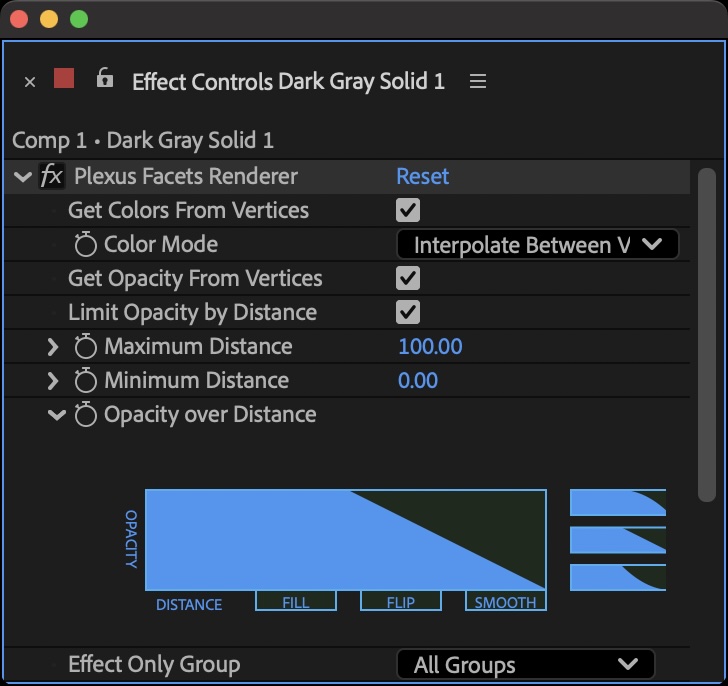Disable Limit Opacity by Distance checkbox
This screenshot has height=686, width=728.
(408, 312)
